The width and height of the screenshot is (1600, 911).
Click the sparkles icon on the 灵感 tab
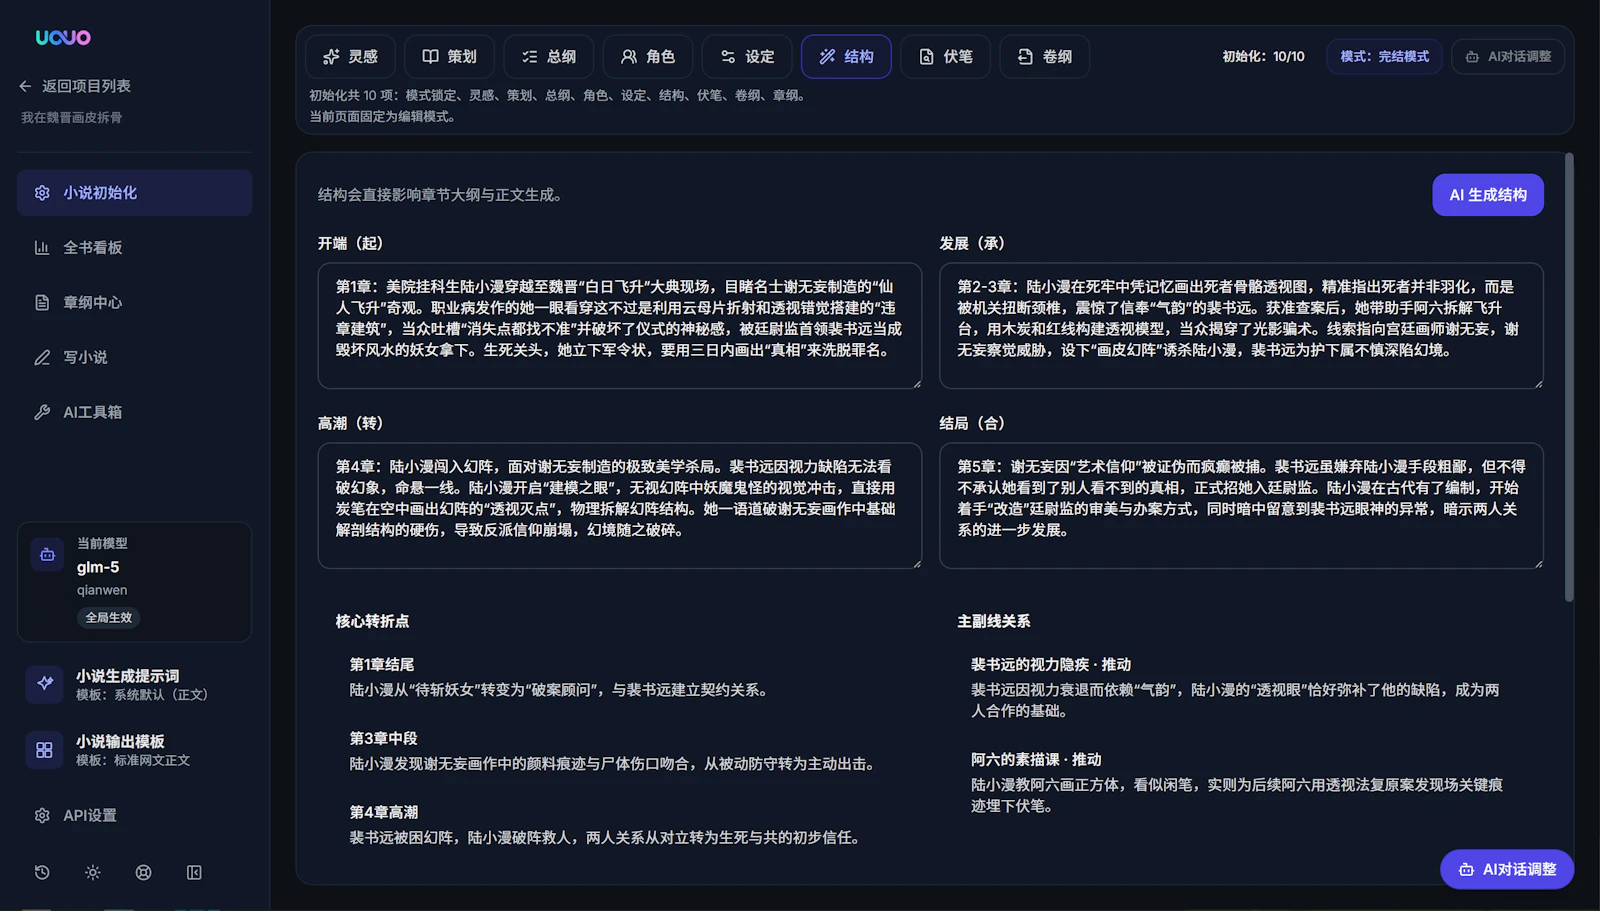[331, 57]
